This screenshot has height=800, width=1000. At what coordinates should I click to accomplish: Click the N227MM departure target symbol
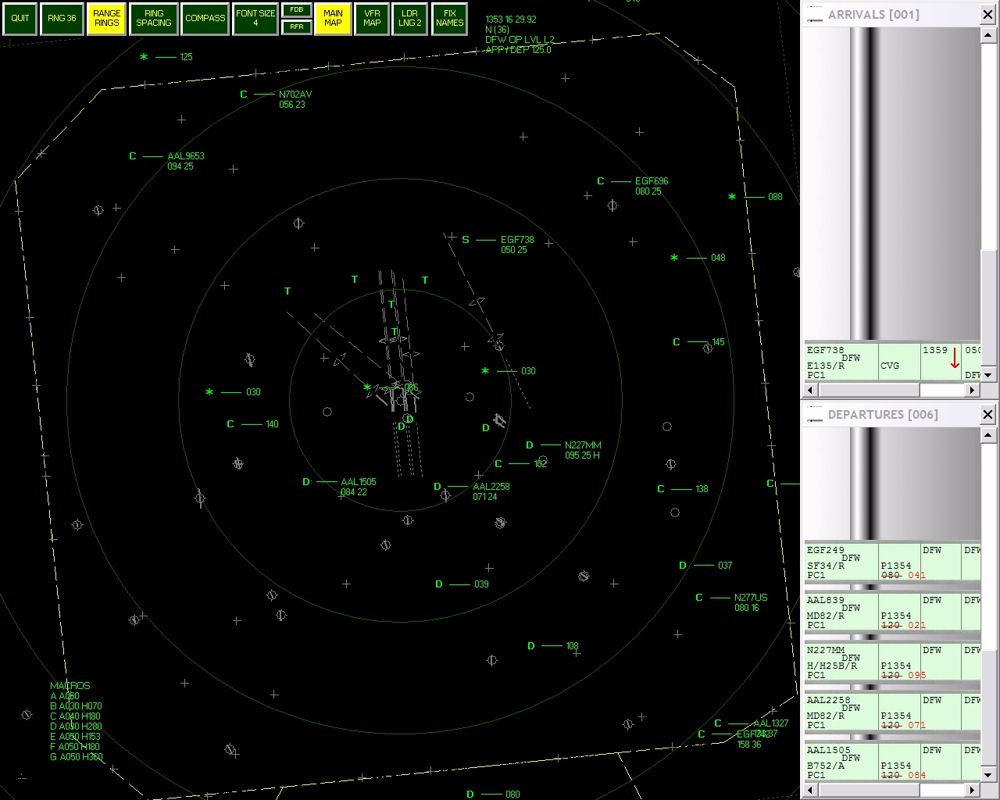click(x=530, y=445)
